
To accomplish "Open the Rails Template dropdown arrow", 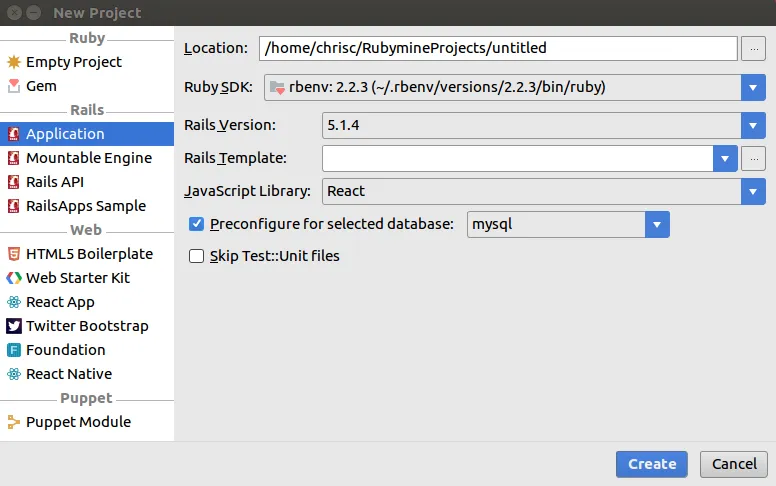I will coord(725,159).
